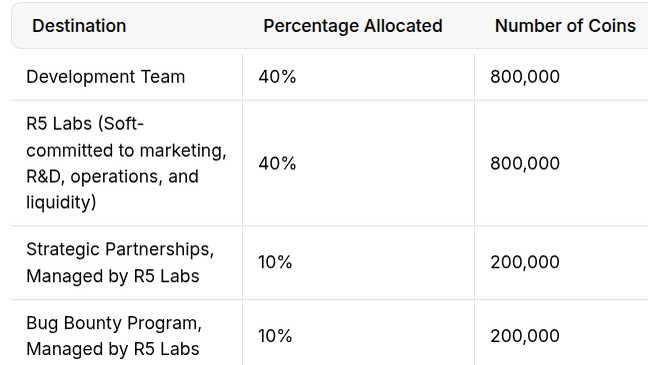The image size is (648, 365).
Task: Click 'Managed by R5 Labs' under Strategic Partnerships
Action: point(113,276)
